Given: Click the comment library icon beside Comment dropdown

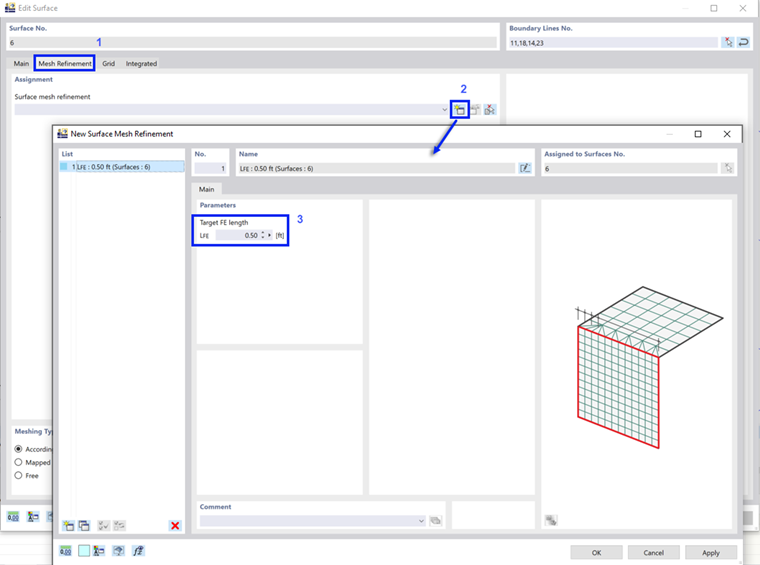Looking at the screenshot, I should [436, 521].
